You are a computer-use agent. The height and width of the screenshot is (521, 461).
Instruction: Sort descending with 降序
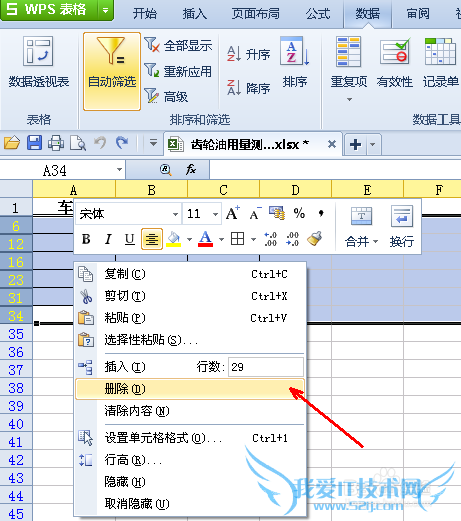click(248, 88)
